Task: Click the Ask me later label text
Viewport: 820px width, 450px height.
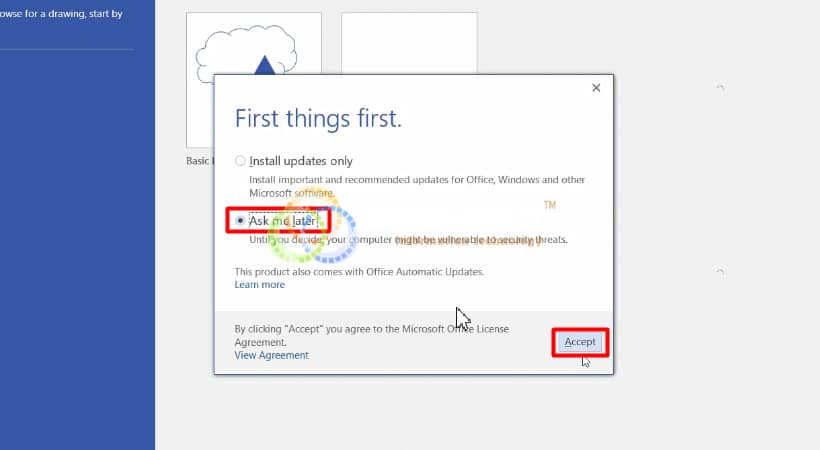Action: (x=282, y=221)
